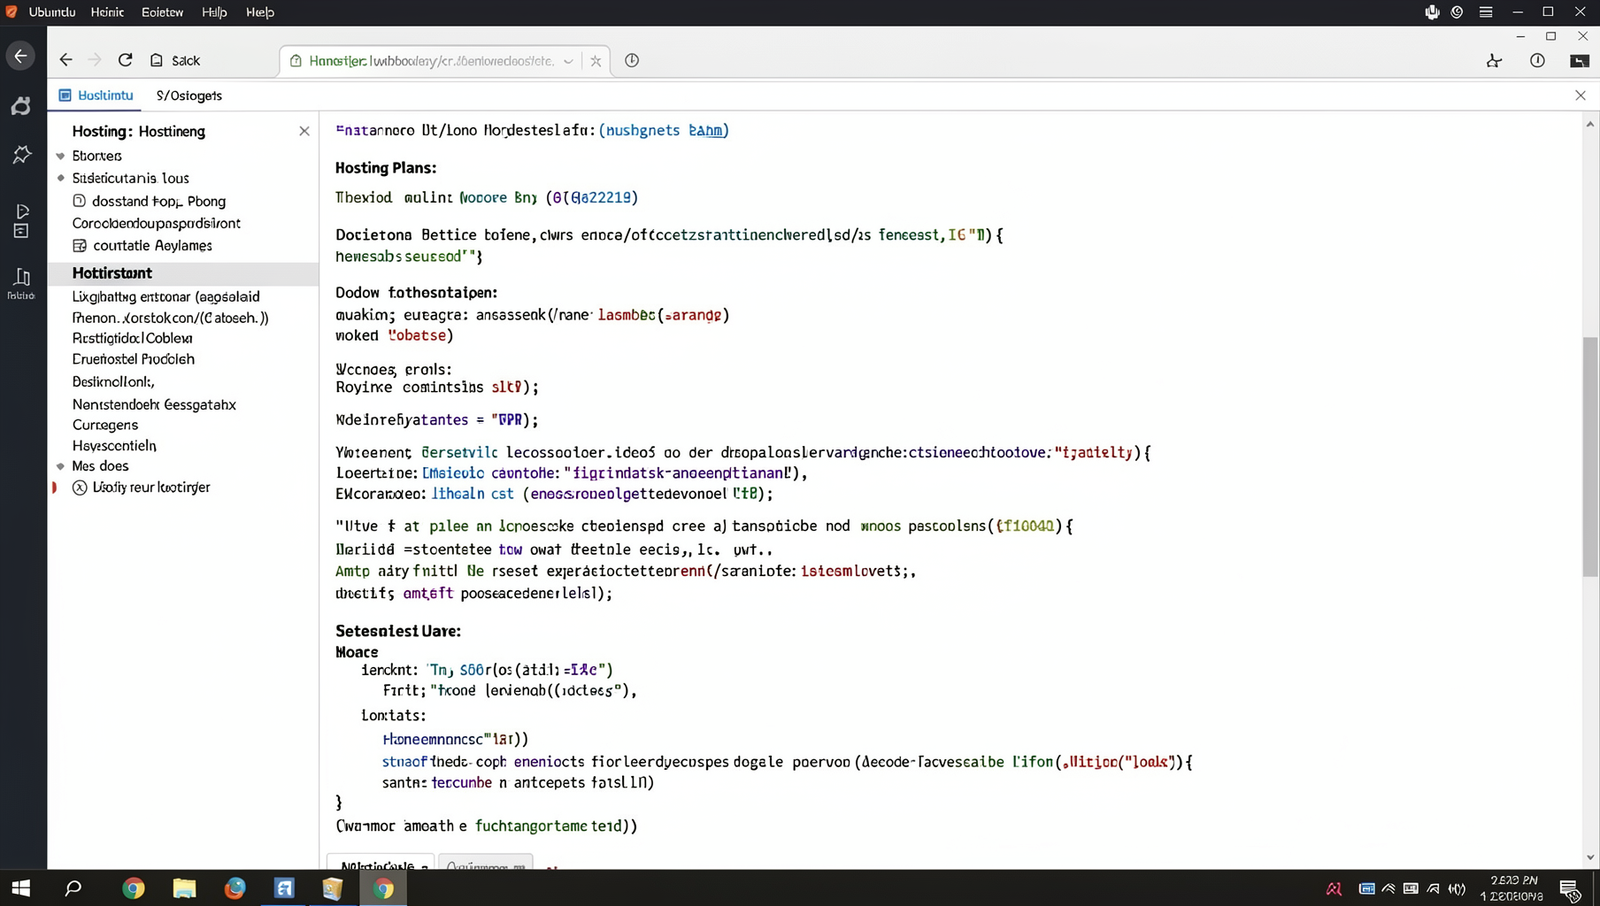Select the Curtegens entry
Screen dimensions: 1600x906
[x=105, y=425]
